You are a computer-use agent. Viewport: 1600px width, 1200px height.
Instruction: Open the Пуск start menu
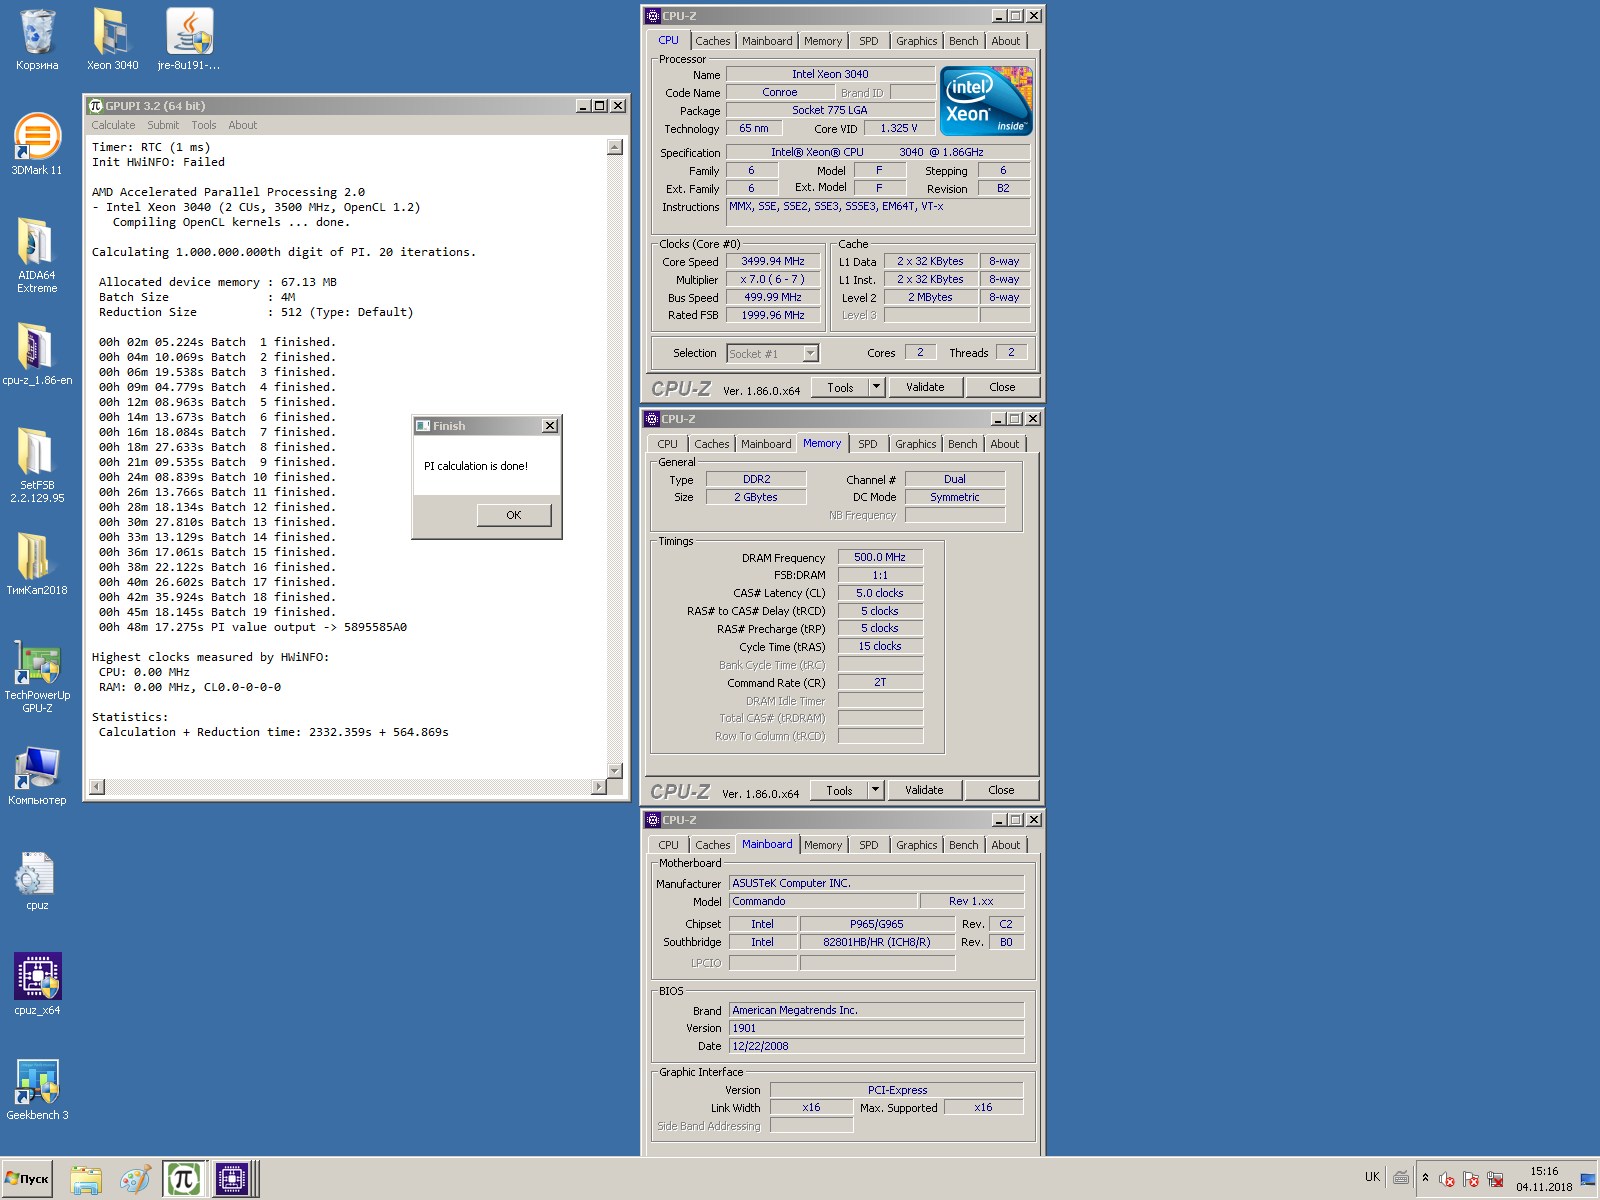(x=28, y=1179)
